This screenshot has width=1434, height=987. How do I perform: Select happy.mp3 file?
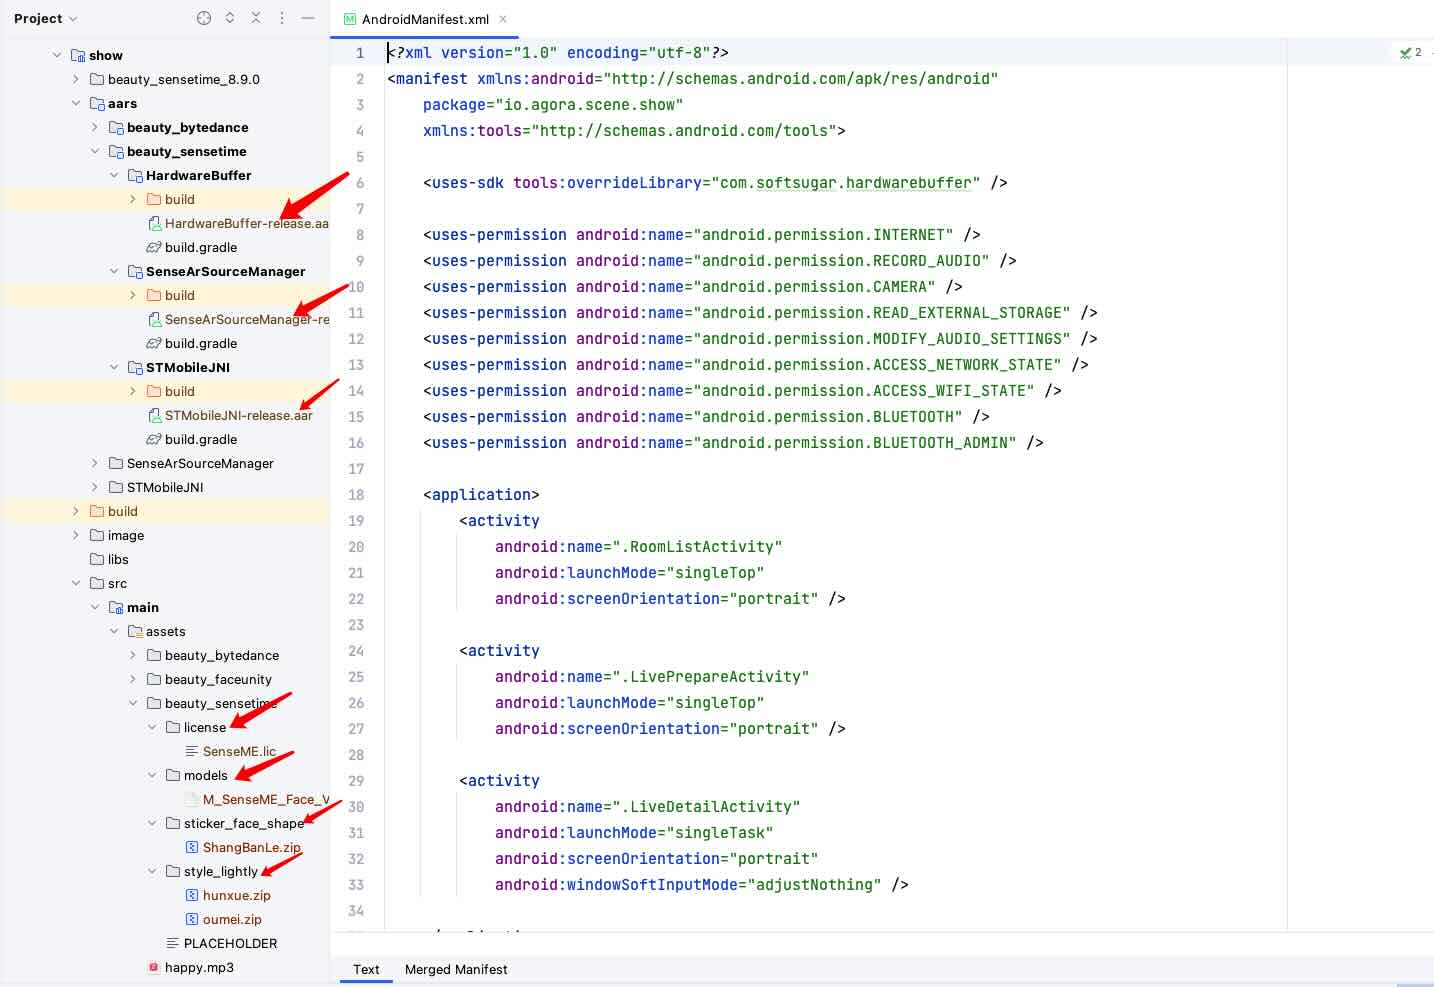point(199,967)
